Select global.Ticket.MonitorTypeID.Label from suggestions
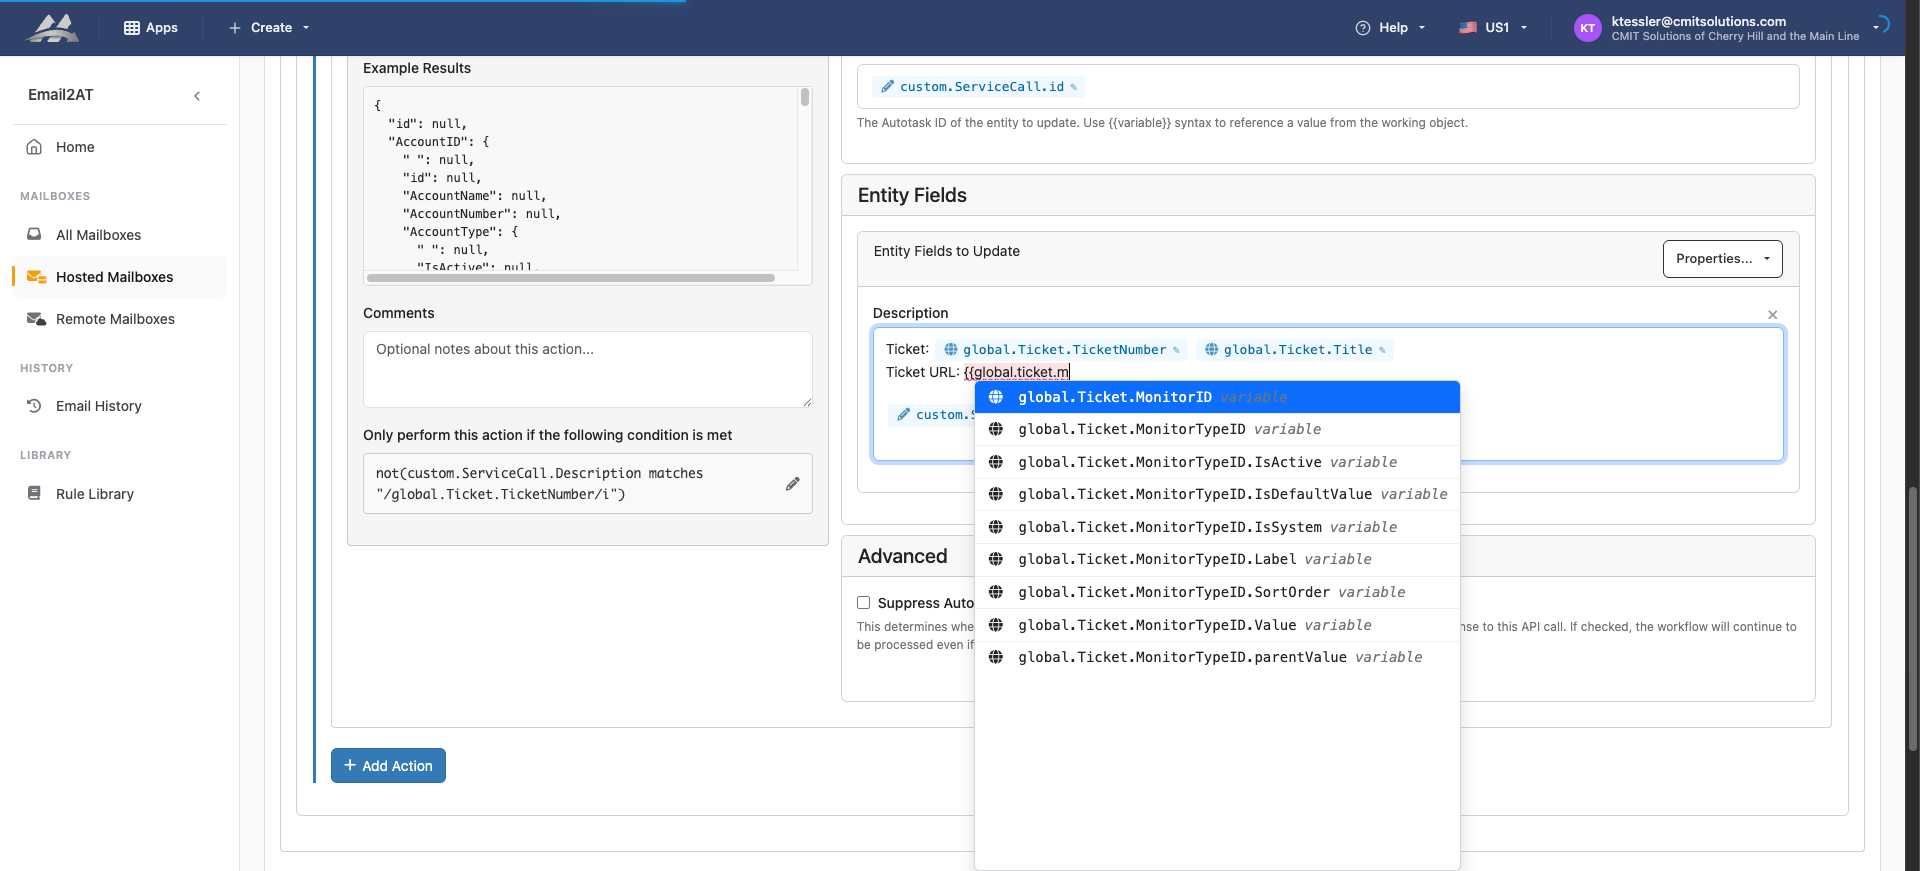This screenshot has height=871, width=1920. point(1156,560)
